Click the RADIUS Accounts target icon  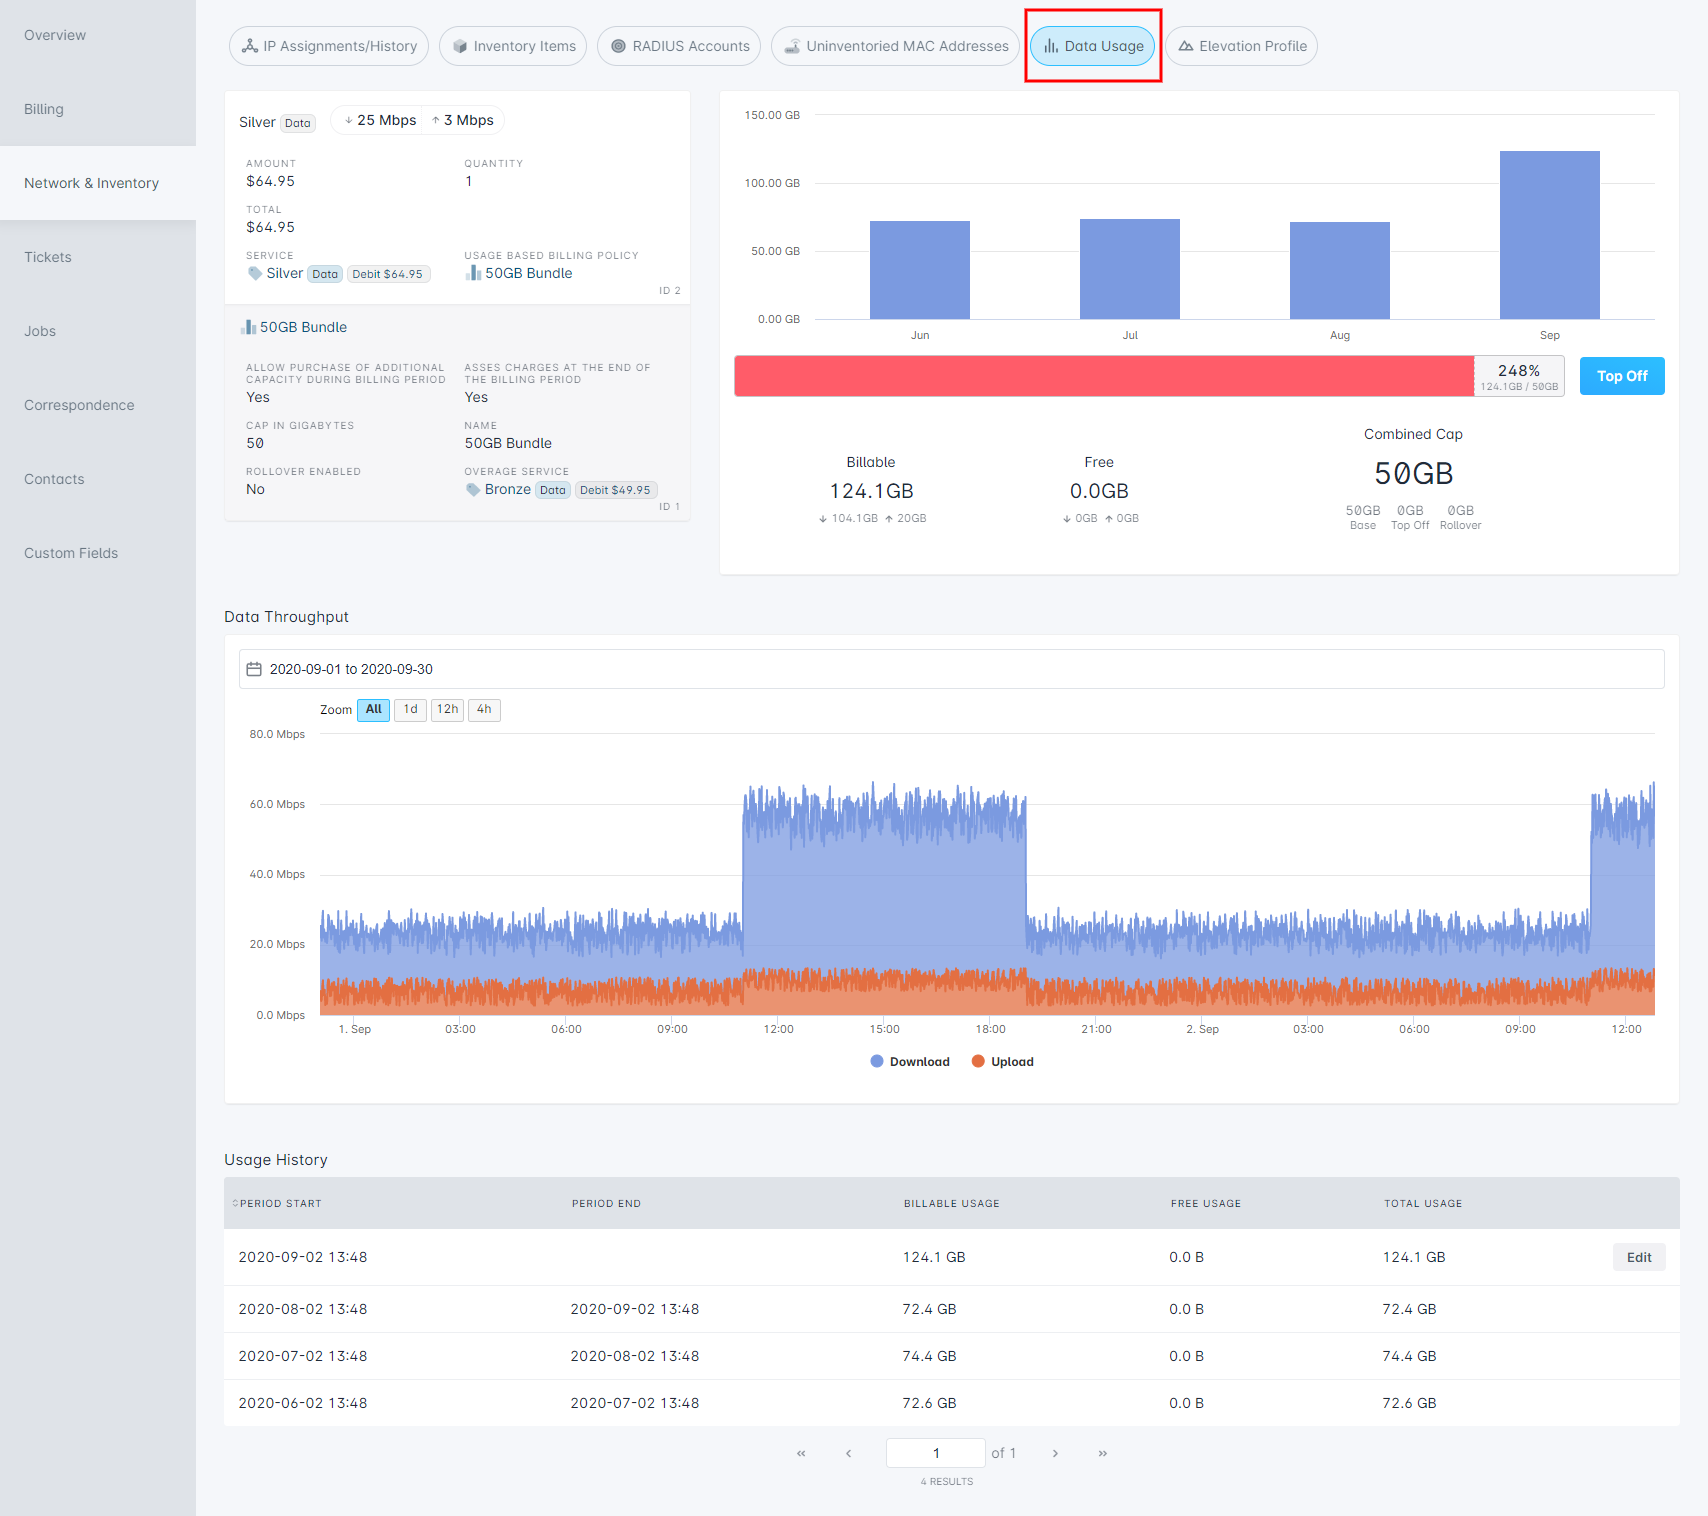(618, 46)
